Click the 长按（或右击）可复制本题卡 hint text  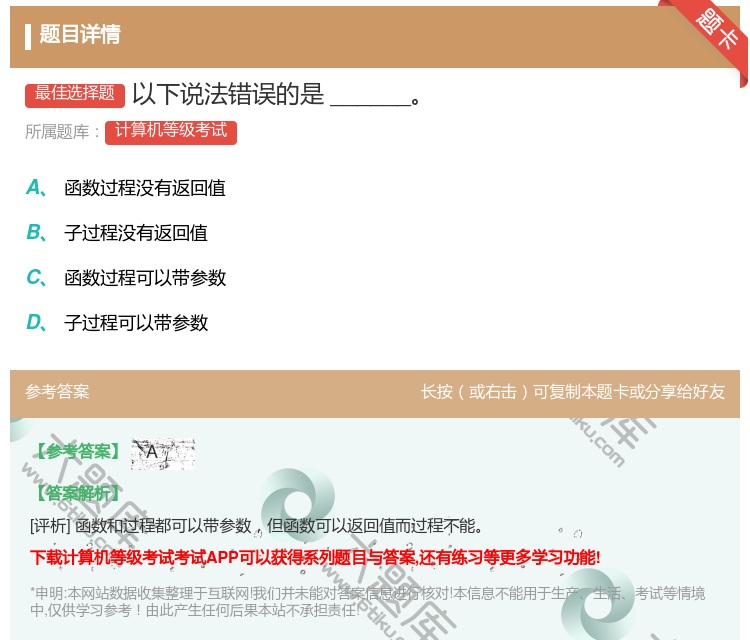[x=573, y=392]
